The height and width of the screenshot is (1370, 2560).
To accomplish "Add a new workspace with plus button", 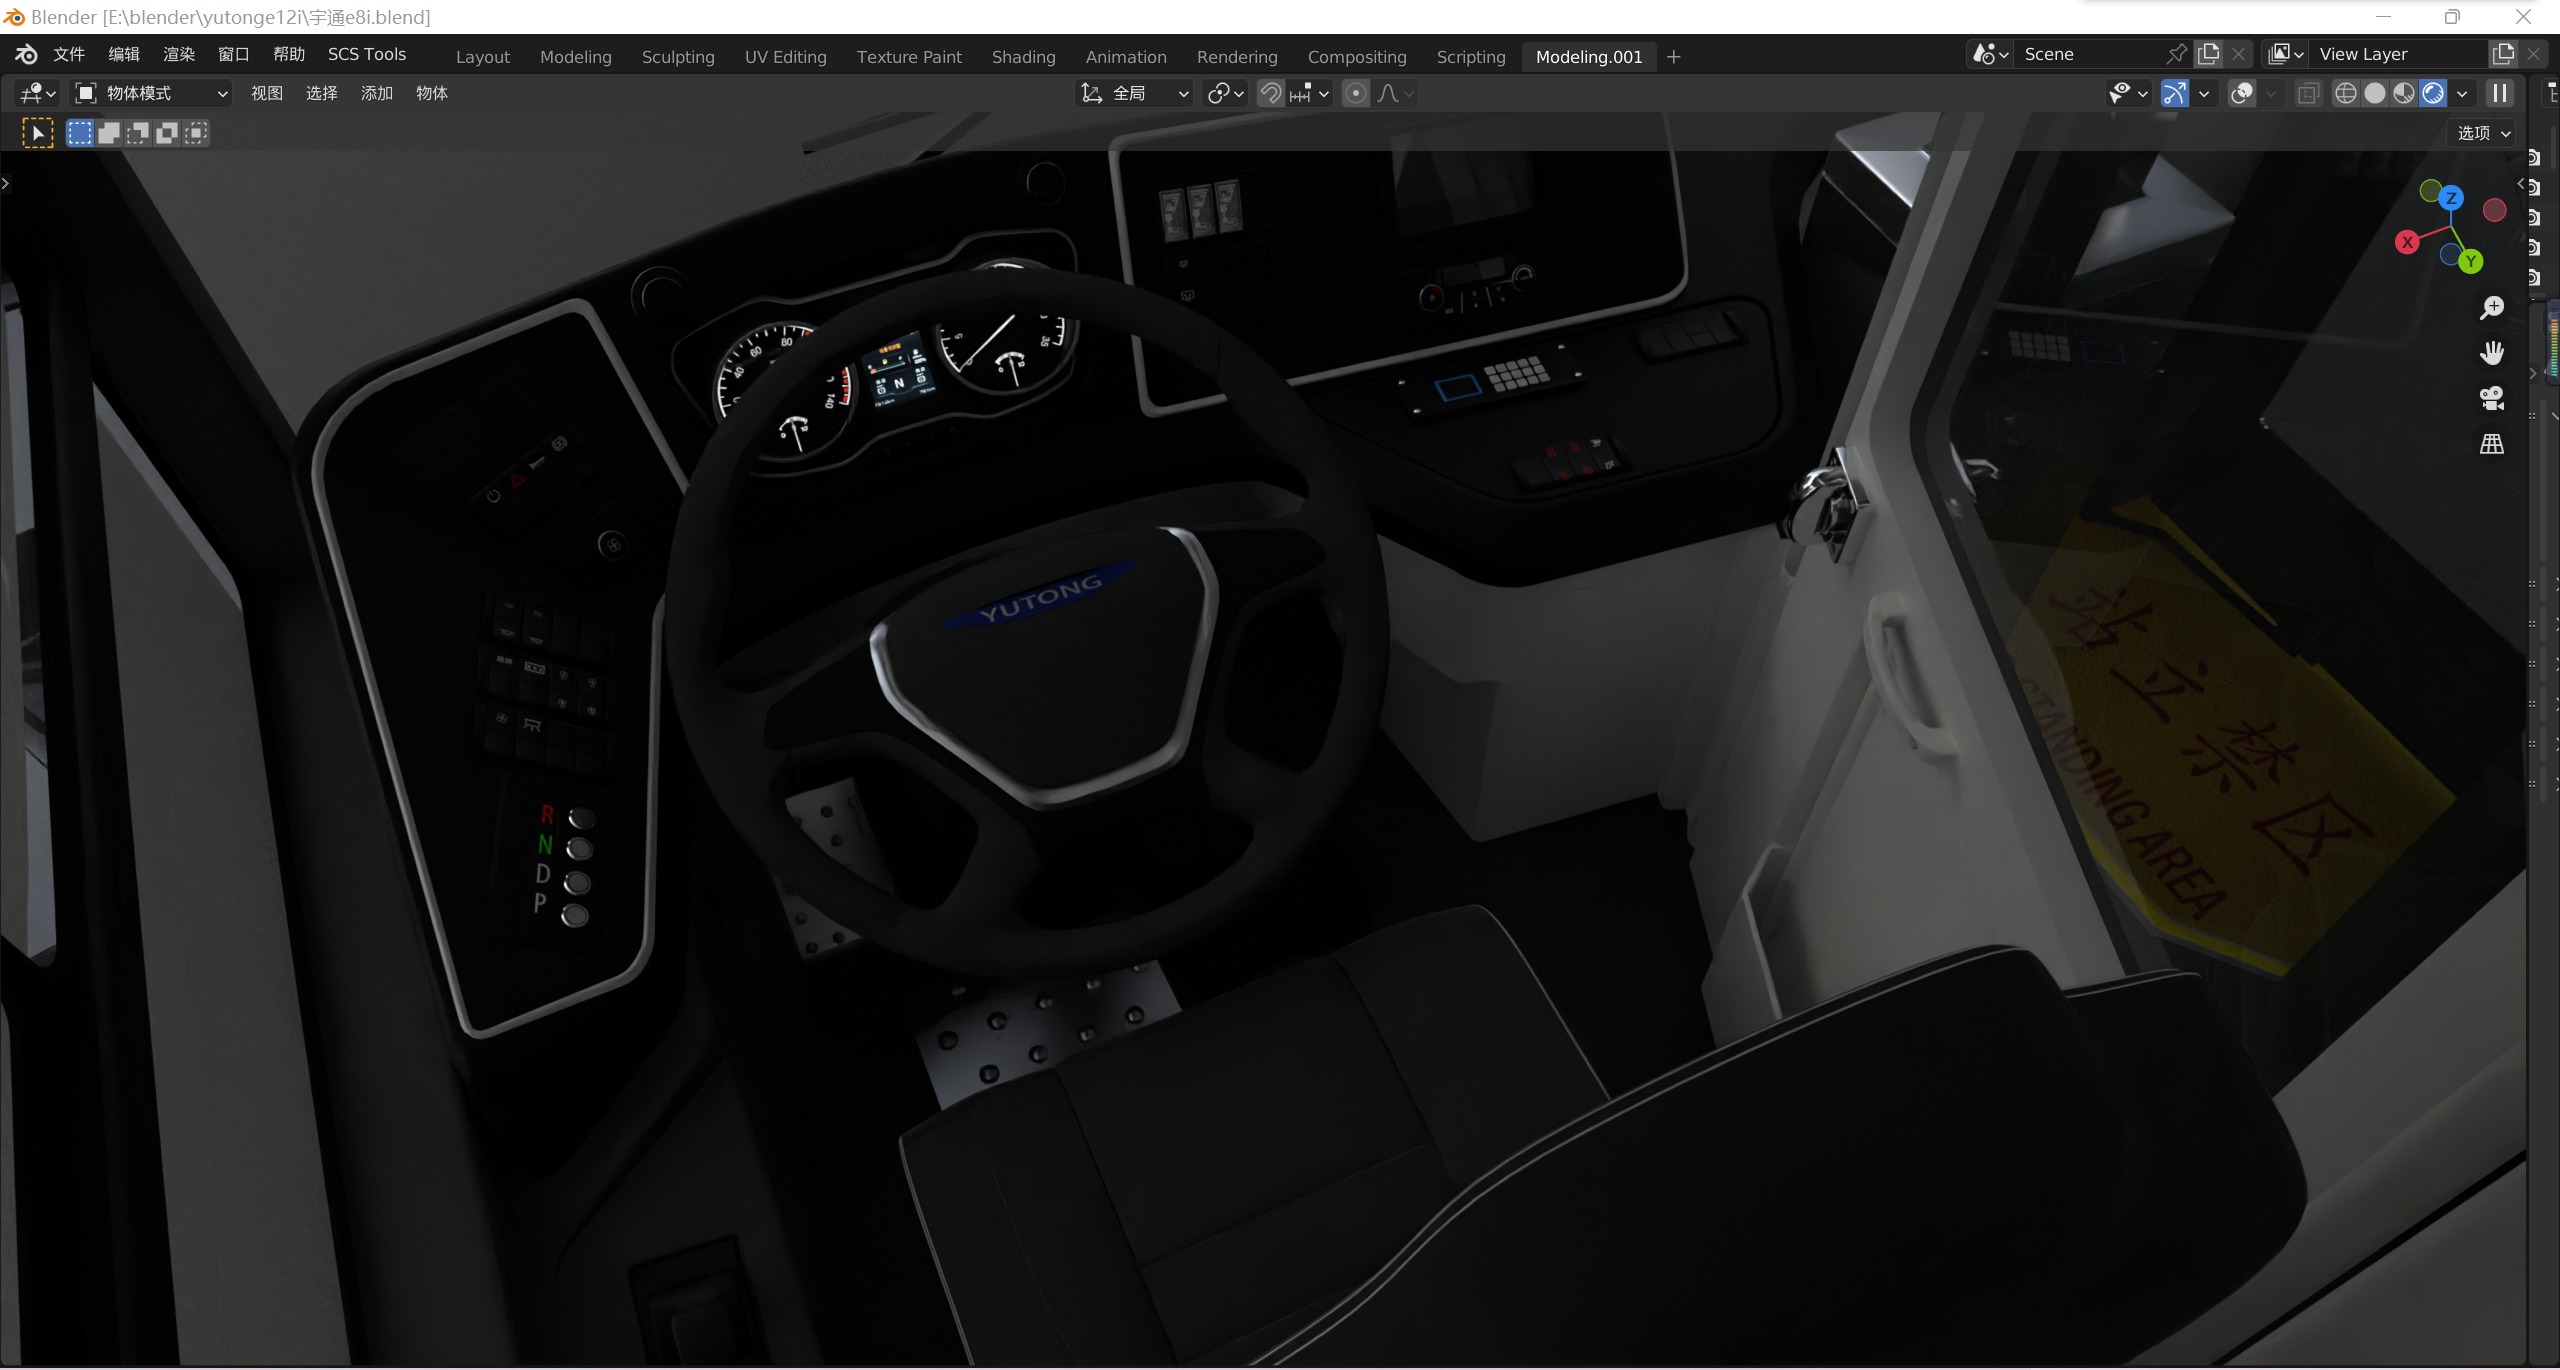I will (x=1674, y=57).
